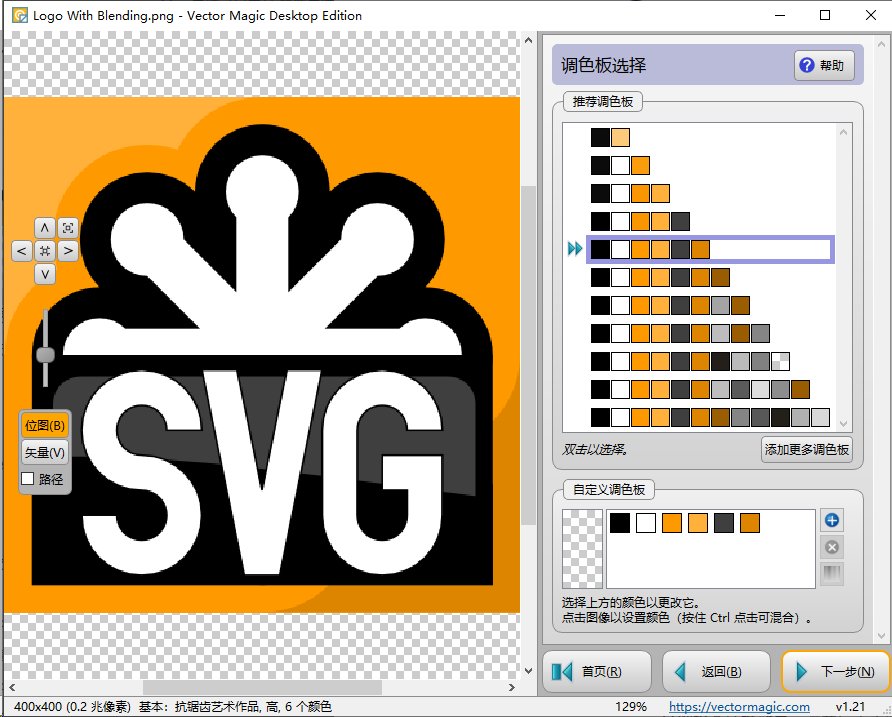Image resolution: width=892 pixels, height=717 pixels.
Task: Maximize the Vector Magic window
Action: 825,15
